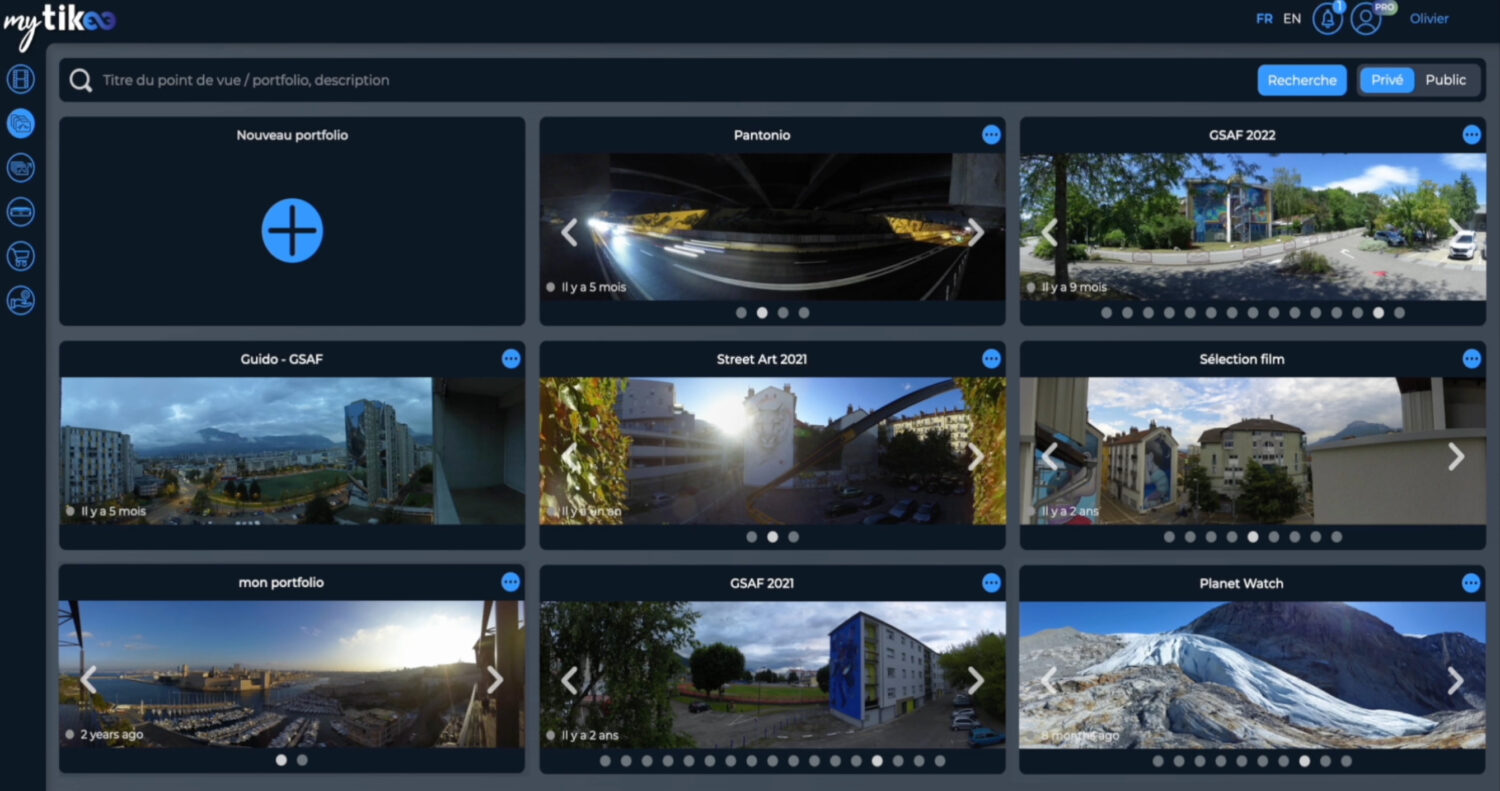Open the film strip media icon in sidebar
Screen dimensions: 1500x791
(x=20, y=78)
